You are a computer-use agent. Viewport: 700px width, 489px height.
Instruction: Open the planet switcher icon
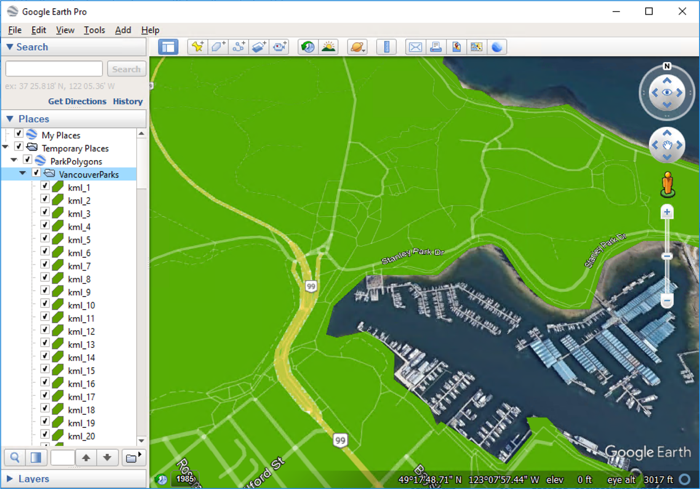coord(358,47)
